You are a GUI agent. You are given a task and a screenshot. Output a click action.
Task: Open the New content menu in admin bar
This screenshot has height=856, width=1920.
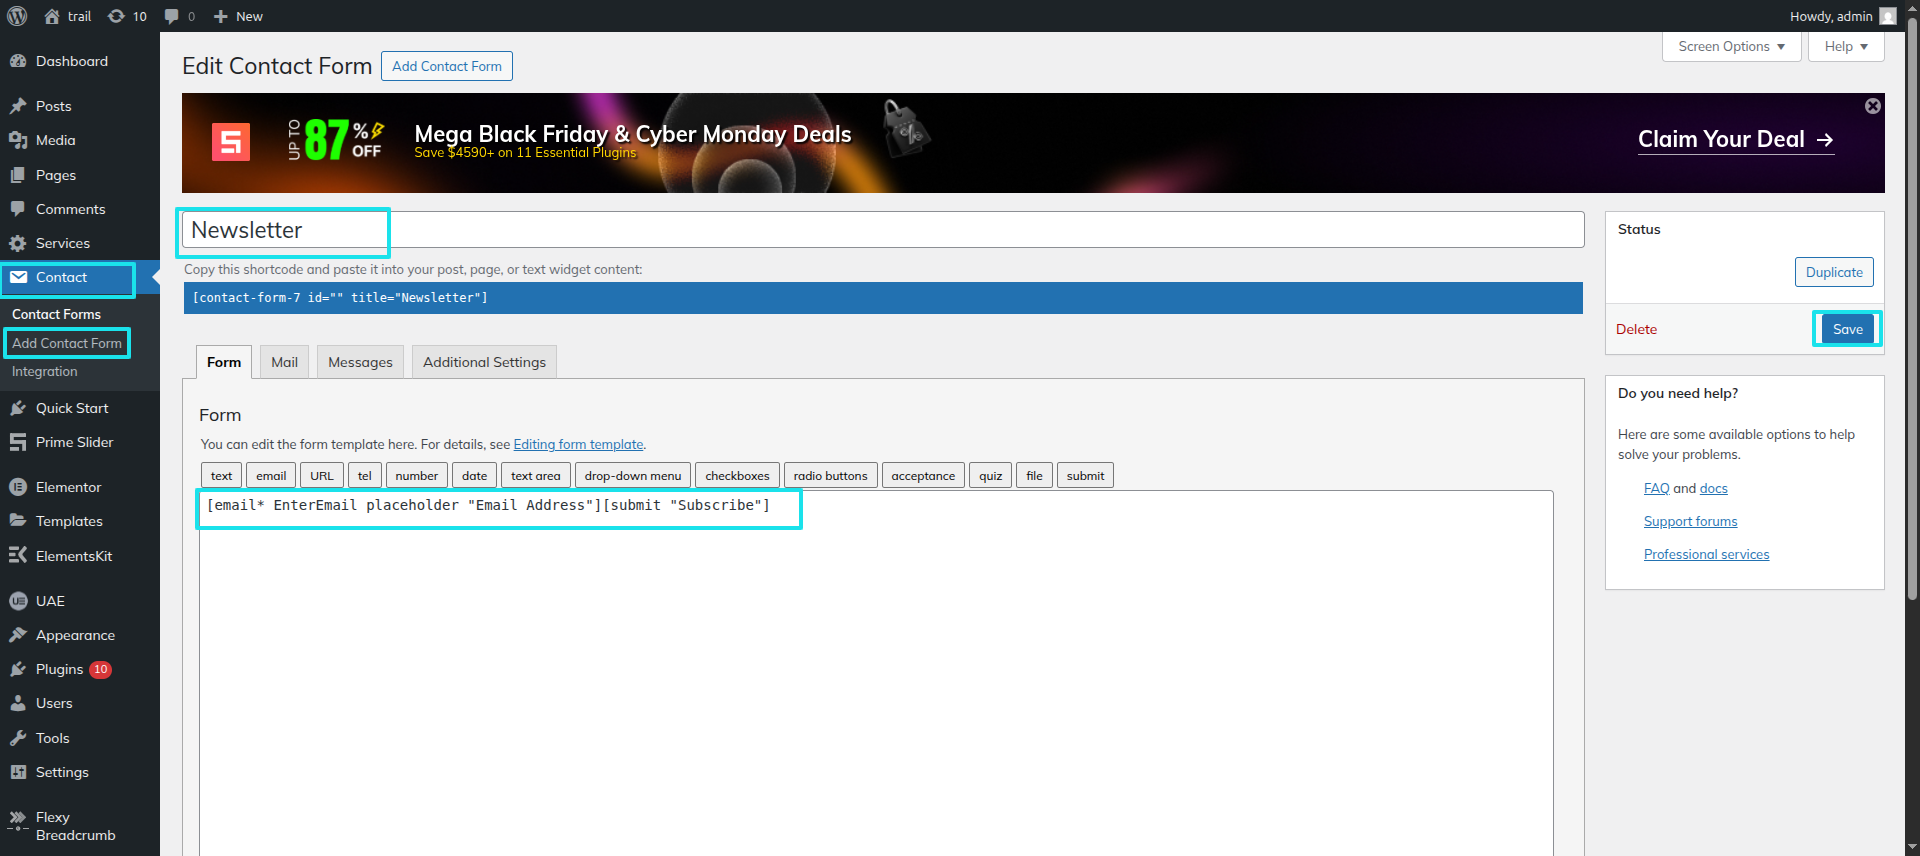tap(238, 16)
